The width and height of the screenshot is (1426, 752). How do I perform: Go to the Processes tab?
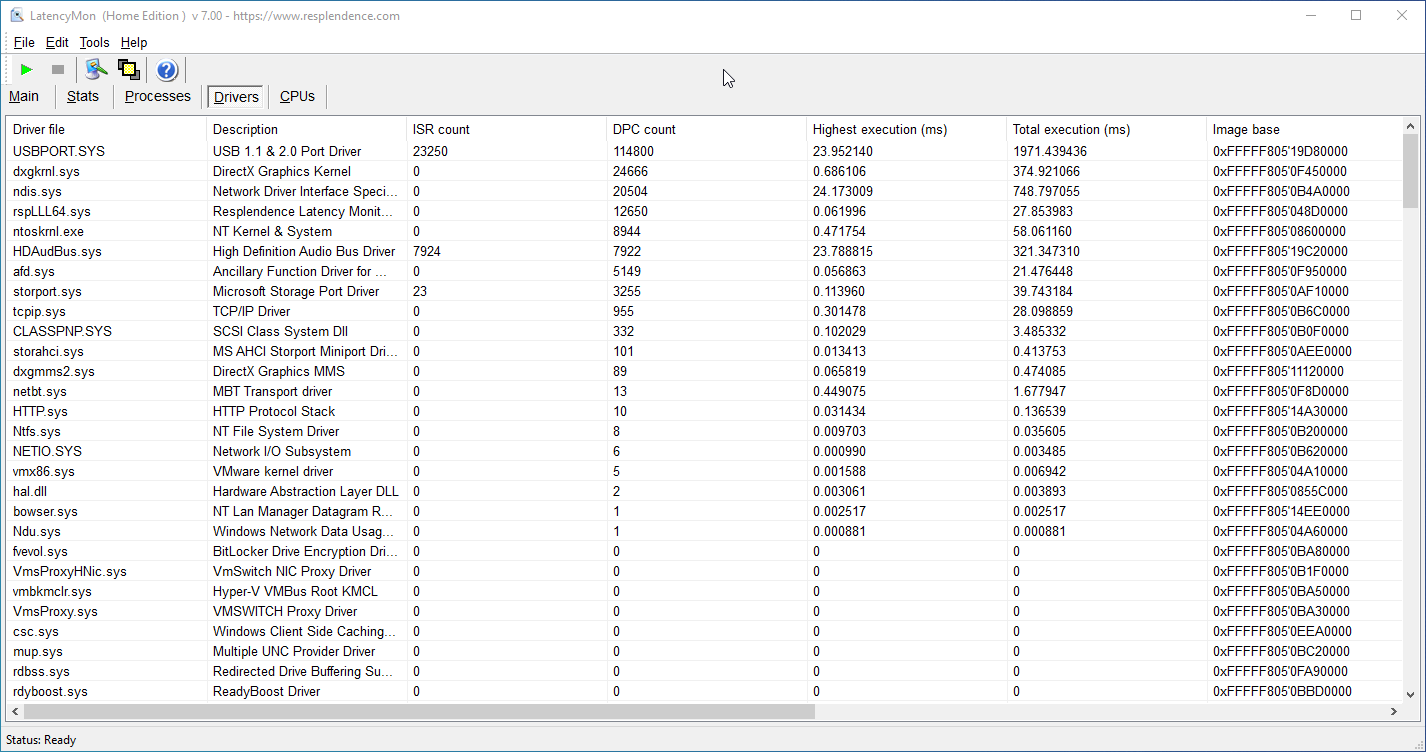[x=157, y=97]
